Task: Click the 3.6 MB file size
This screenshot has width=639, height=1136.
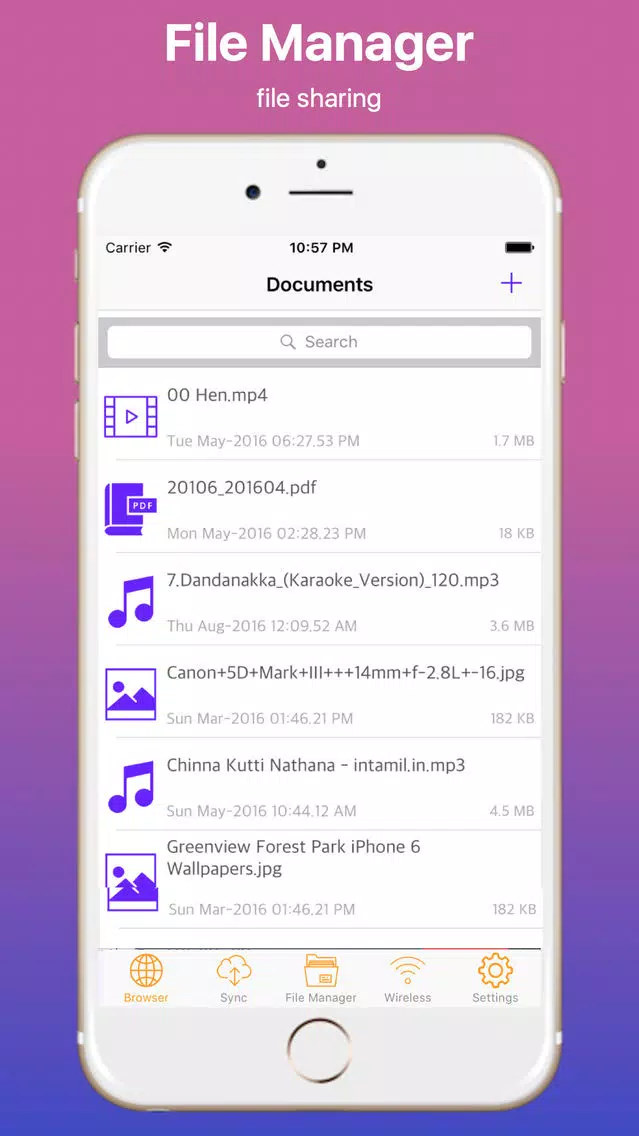Action: (512, 626)
